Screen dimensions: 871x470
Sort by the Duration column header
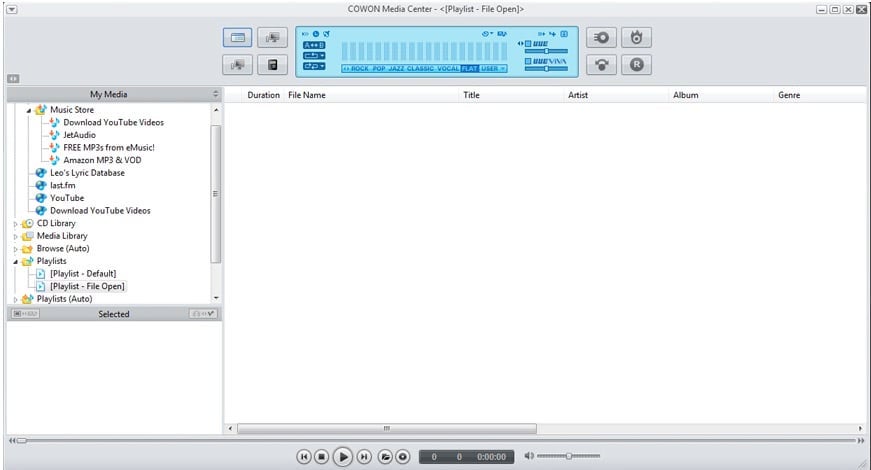[263, 95]
